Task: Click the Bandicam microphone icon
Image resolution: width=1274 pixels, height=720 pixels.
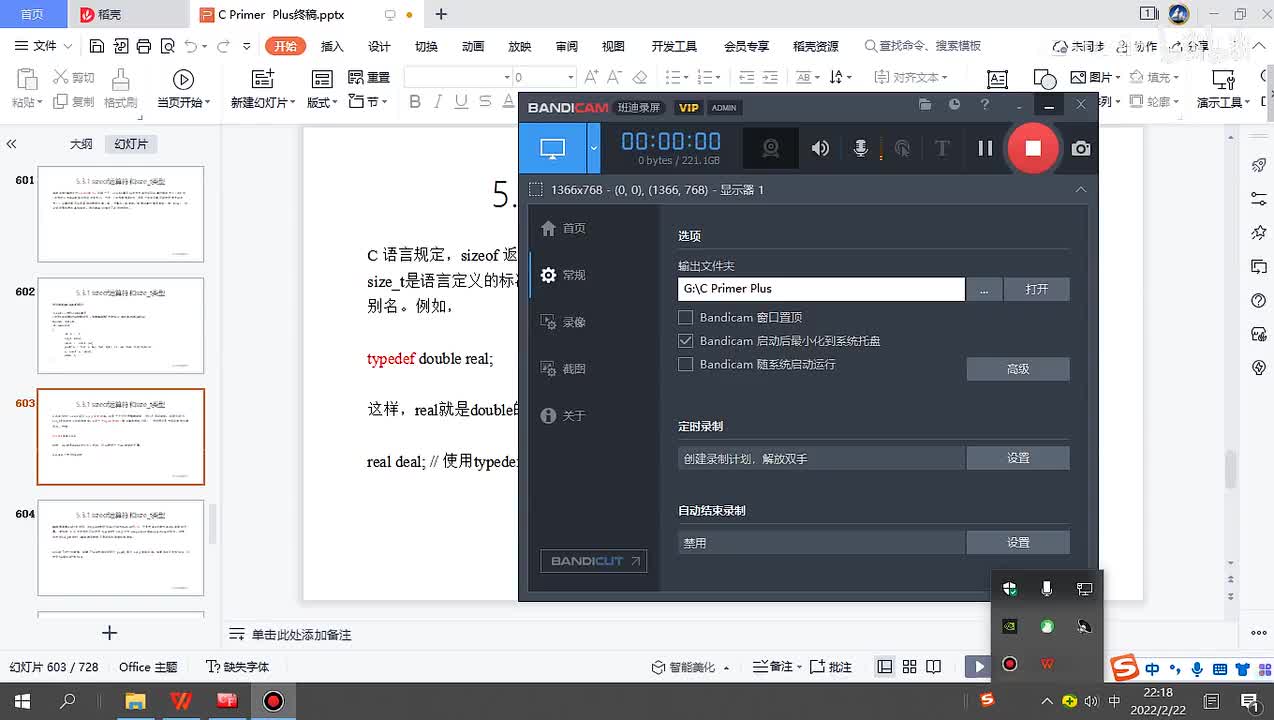Action: pyautogui.click(x=860, y=148)
